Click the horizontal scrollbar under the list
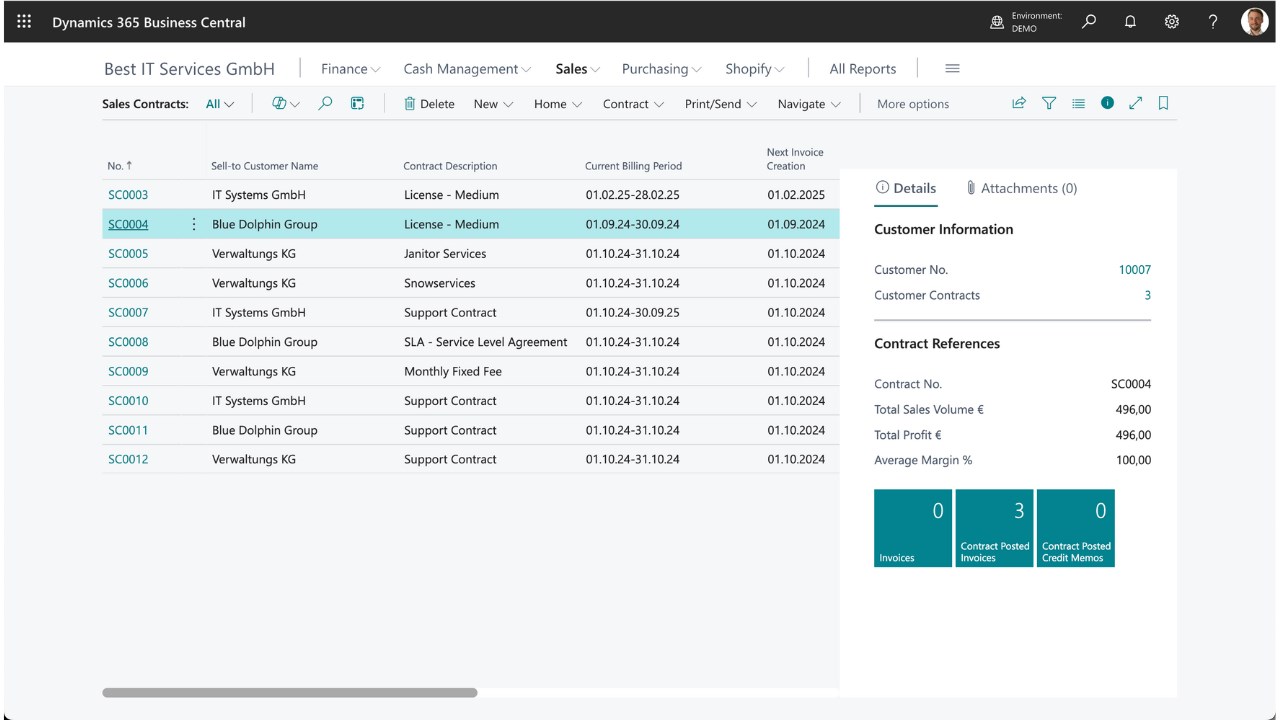This screenshot has height=720, width=1280. [x=290, y=692]
